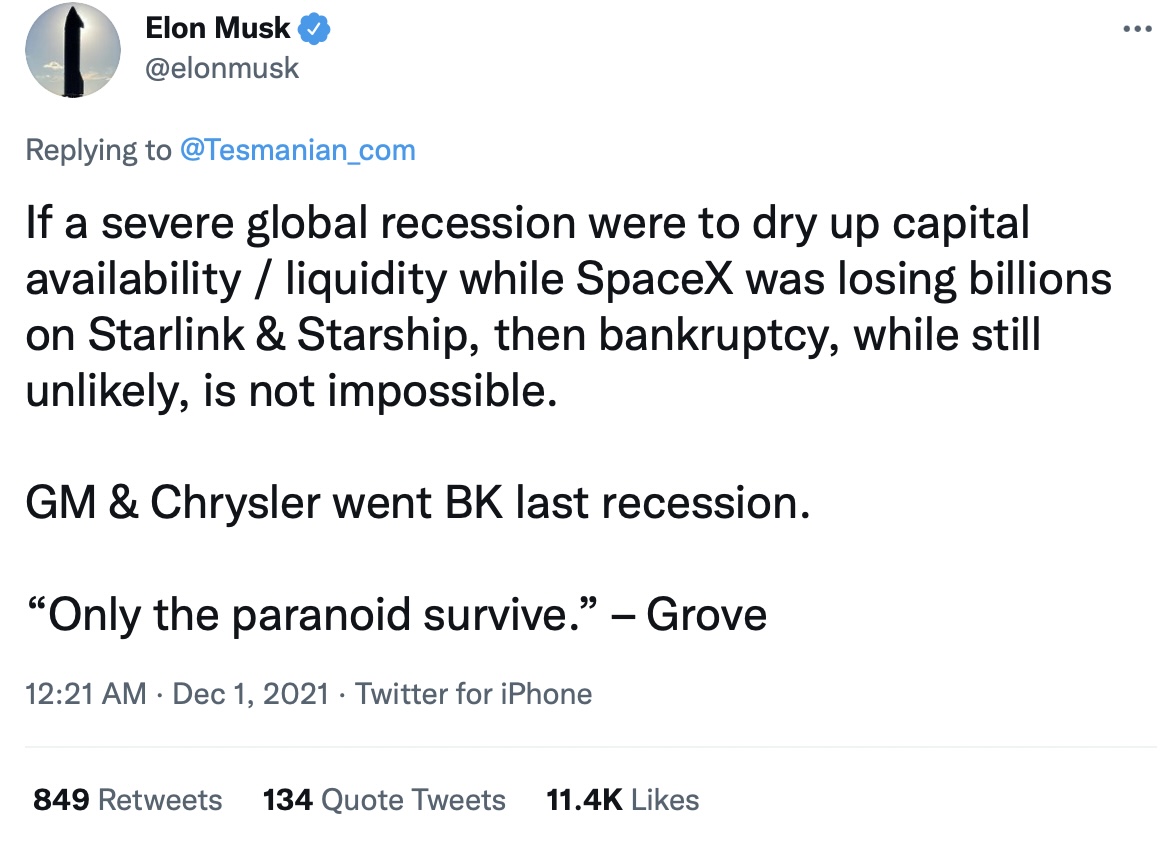Click the Replying to label text
This screenshot has width=1172, height=844.
[99, 150]
